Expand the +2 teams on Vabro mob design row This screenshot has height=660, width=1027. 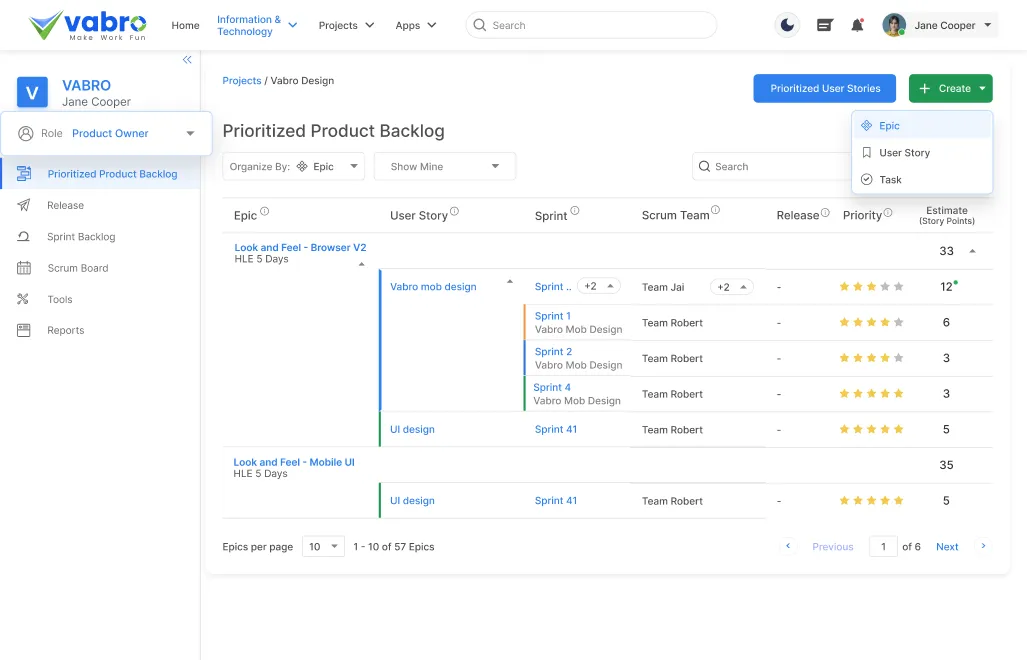point(731,286)
